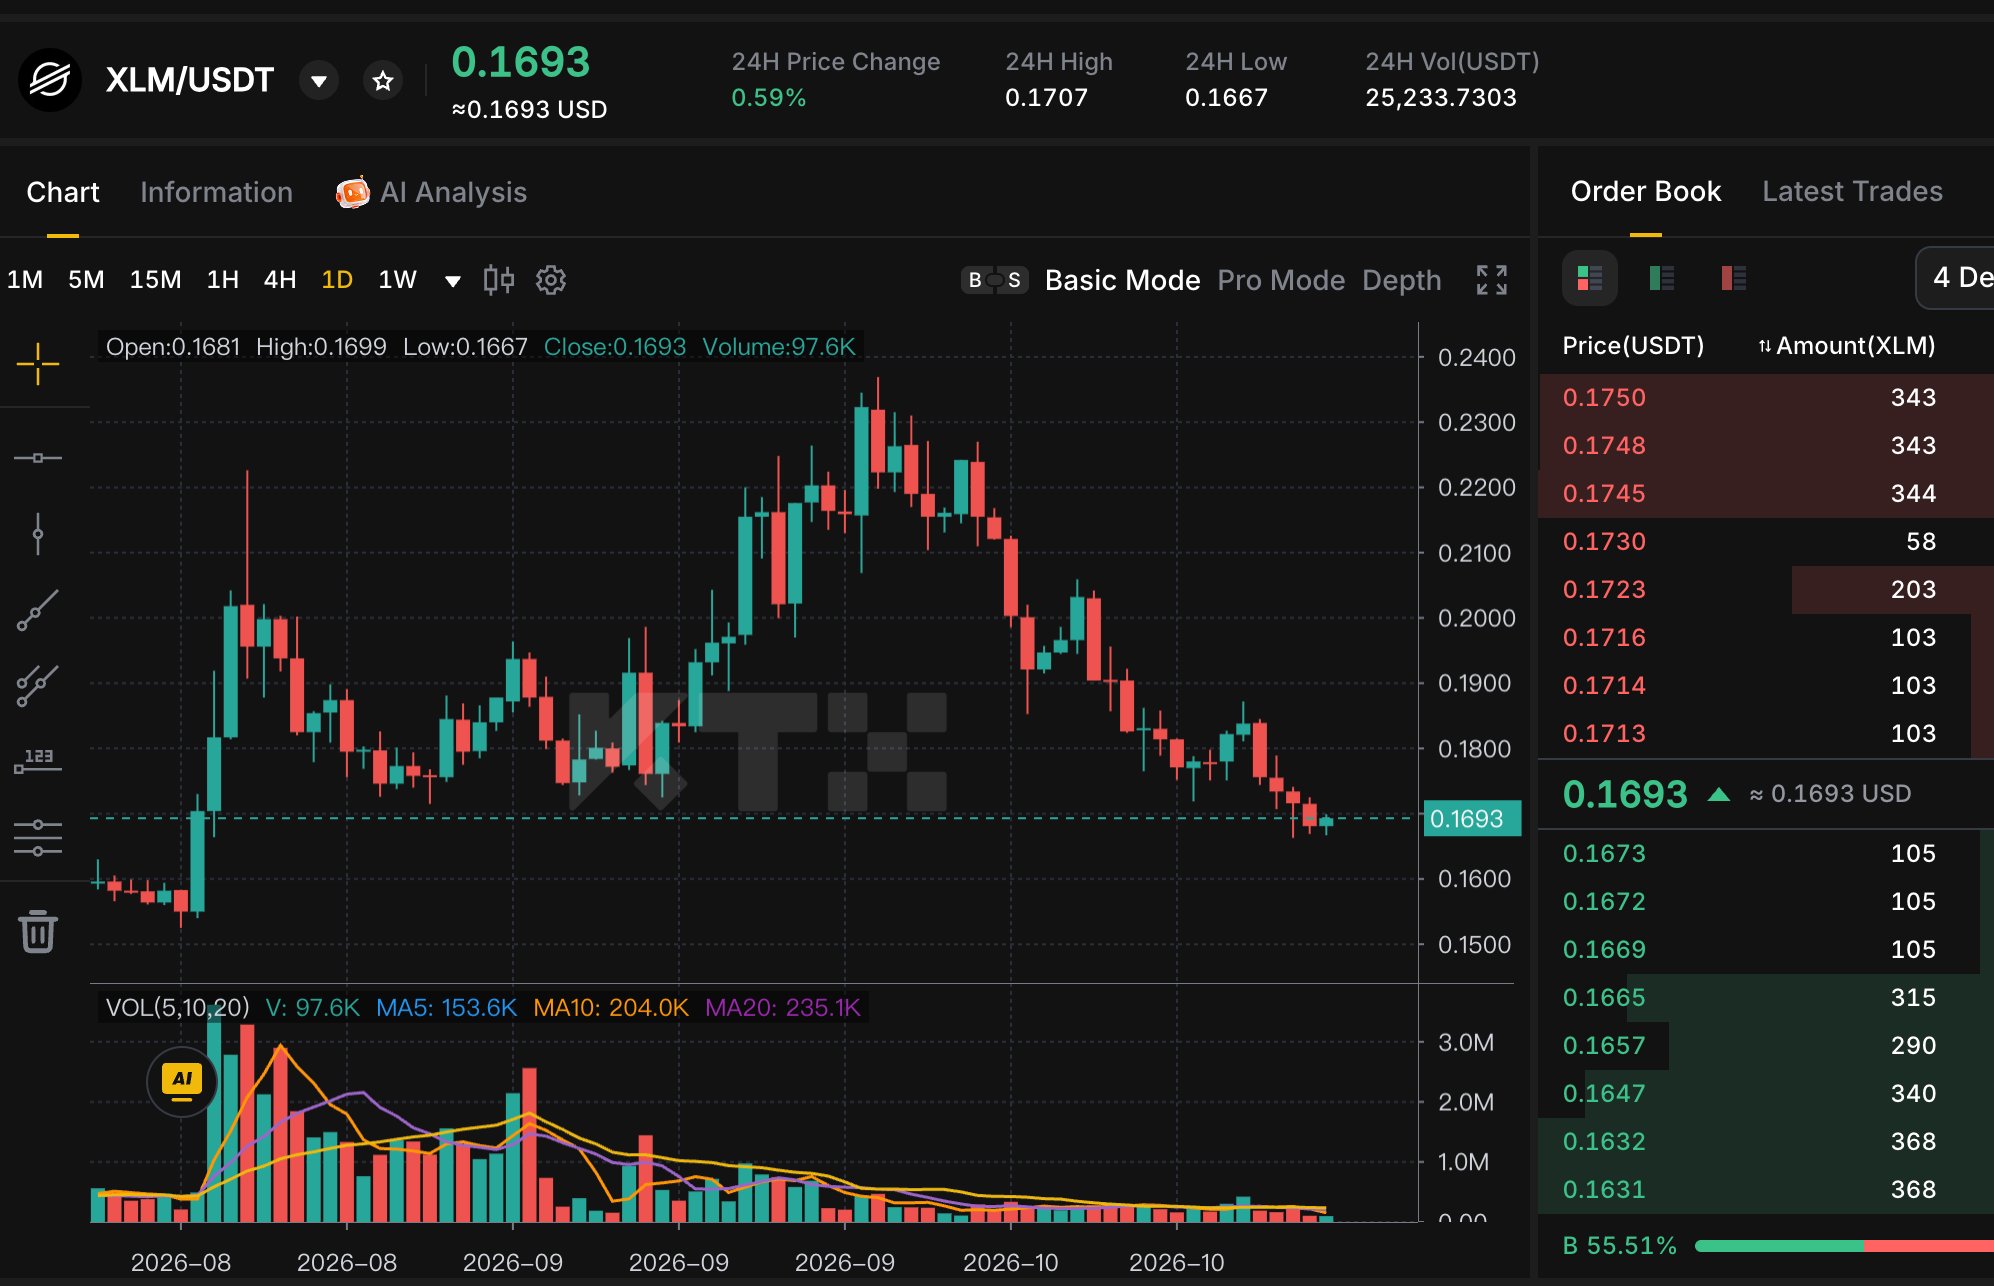1994x1286 pixels.
Task: Select the 5M timeframe
Action: [86, 280]
